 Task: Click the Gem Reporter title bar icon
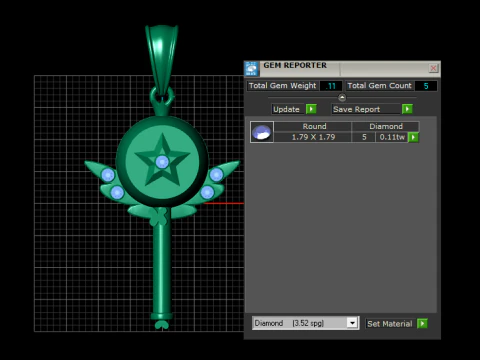(x=251, y=69)
